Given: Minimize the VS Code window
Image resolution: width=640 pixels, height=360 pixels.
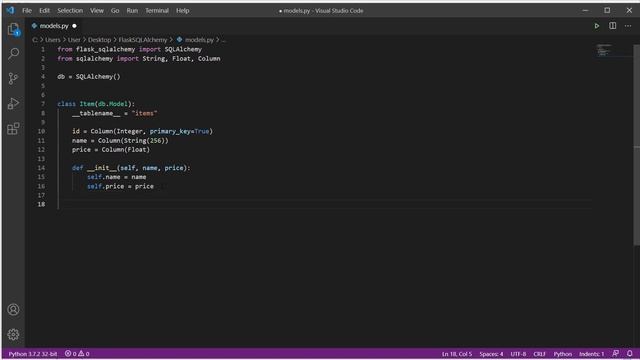Looking at the screenshot, I should point(585,10).
